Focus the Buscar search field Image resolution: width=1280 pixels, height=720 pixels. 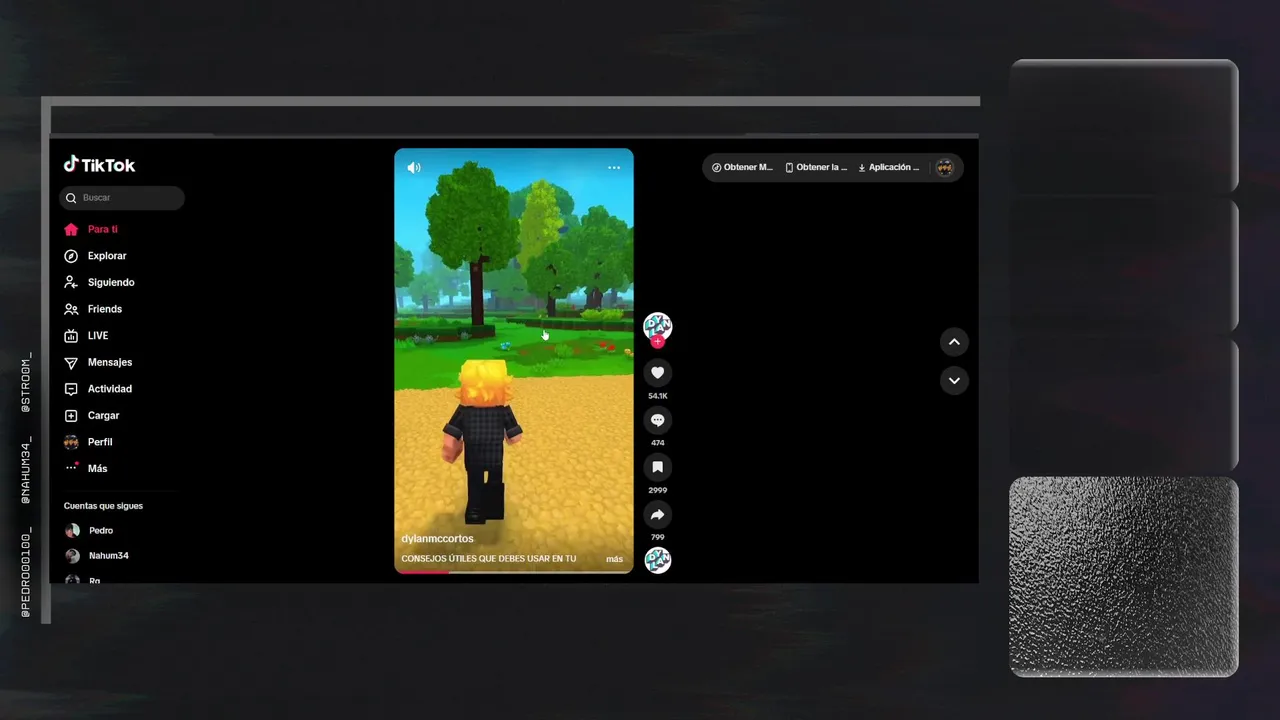[122, 198]
